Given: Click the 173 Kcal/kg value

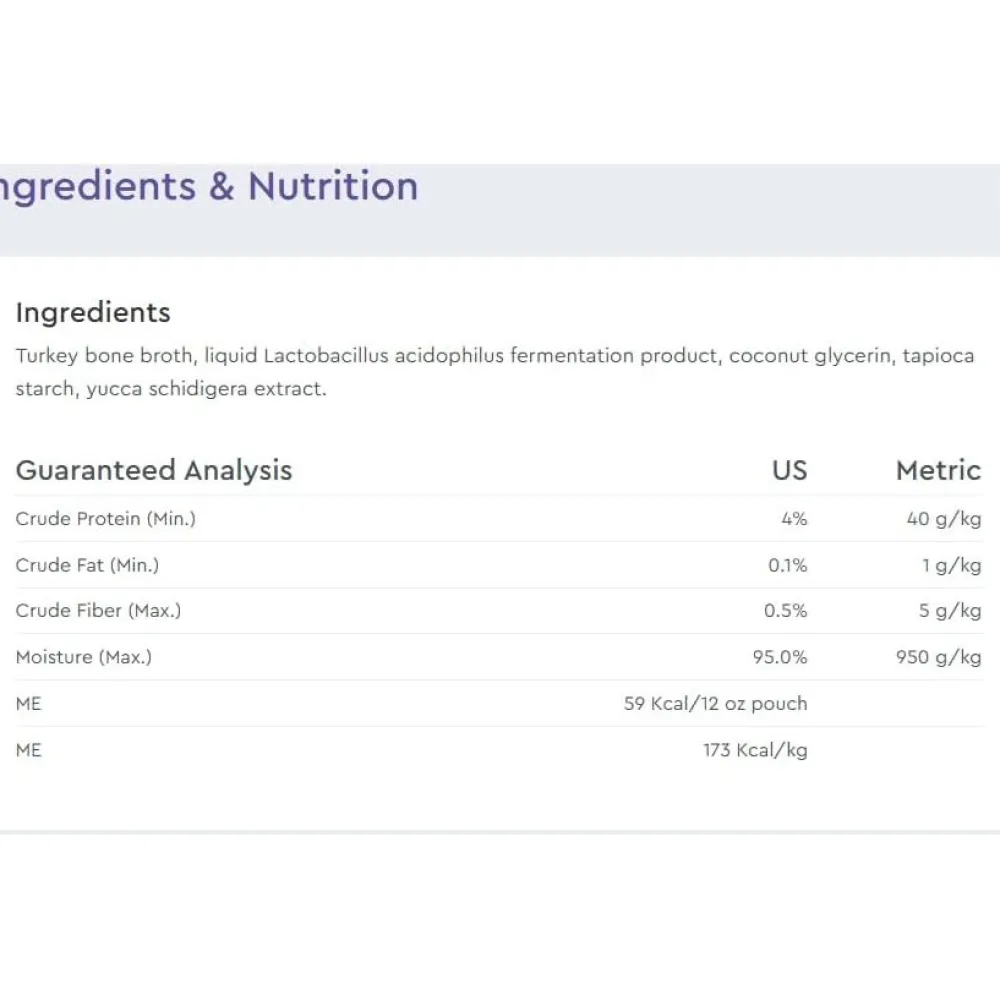Looking at the screenshot, I should (x=755, y=750).
